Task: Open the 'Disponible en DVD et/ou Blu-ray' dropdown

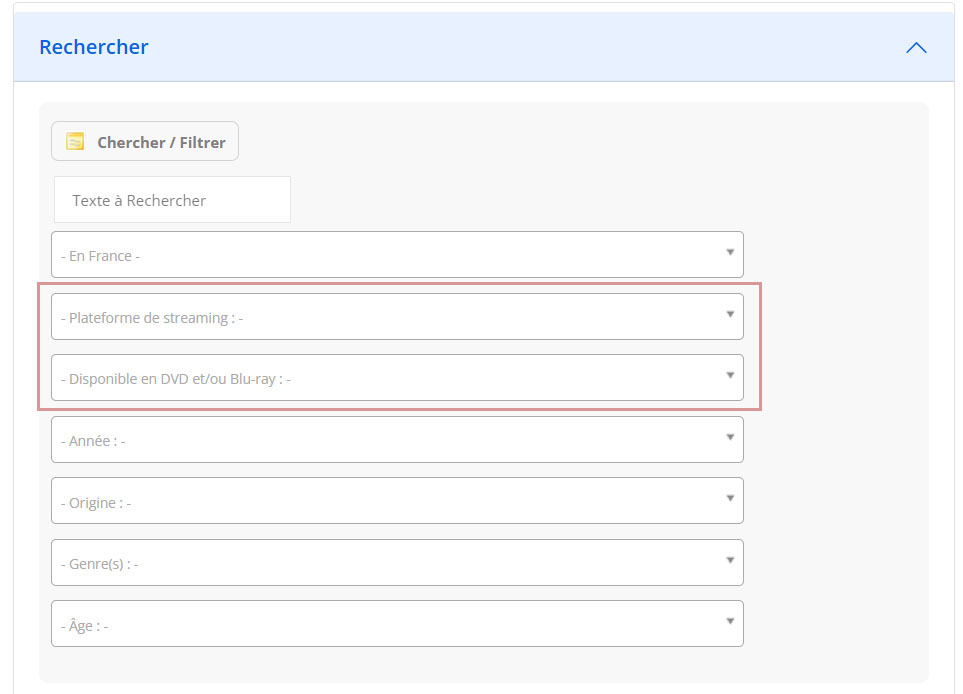Action: click(397, 378)
